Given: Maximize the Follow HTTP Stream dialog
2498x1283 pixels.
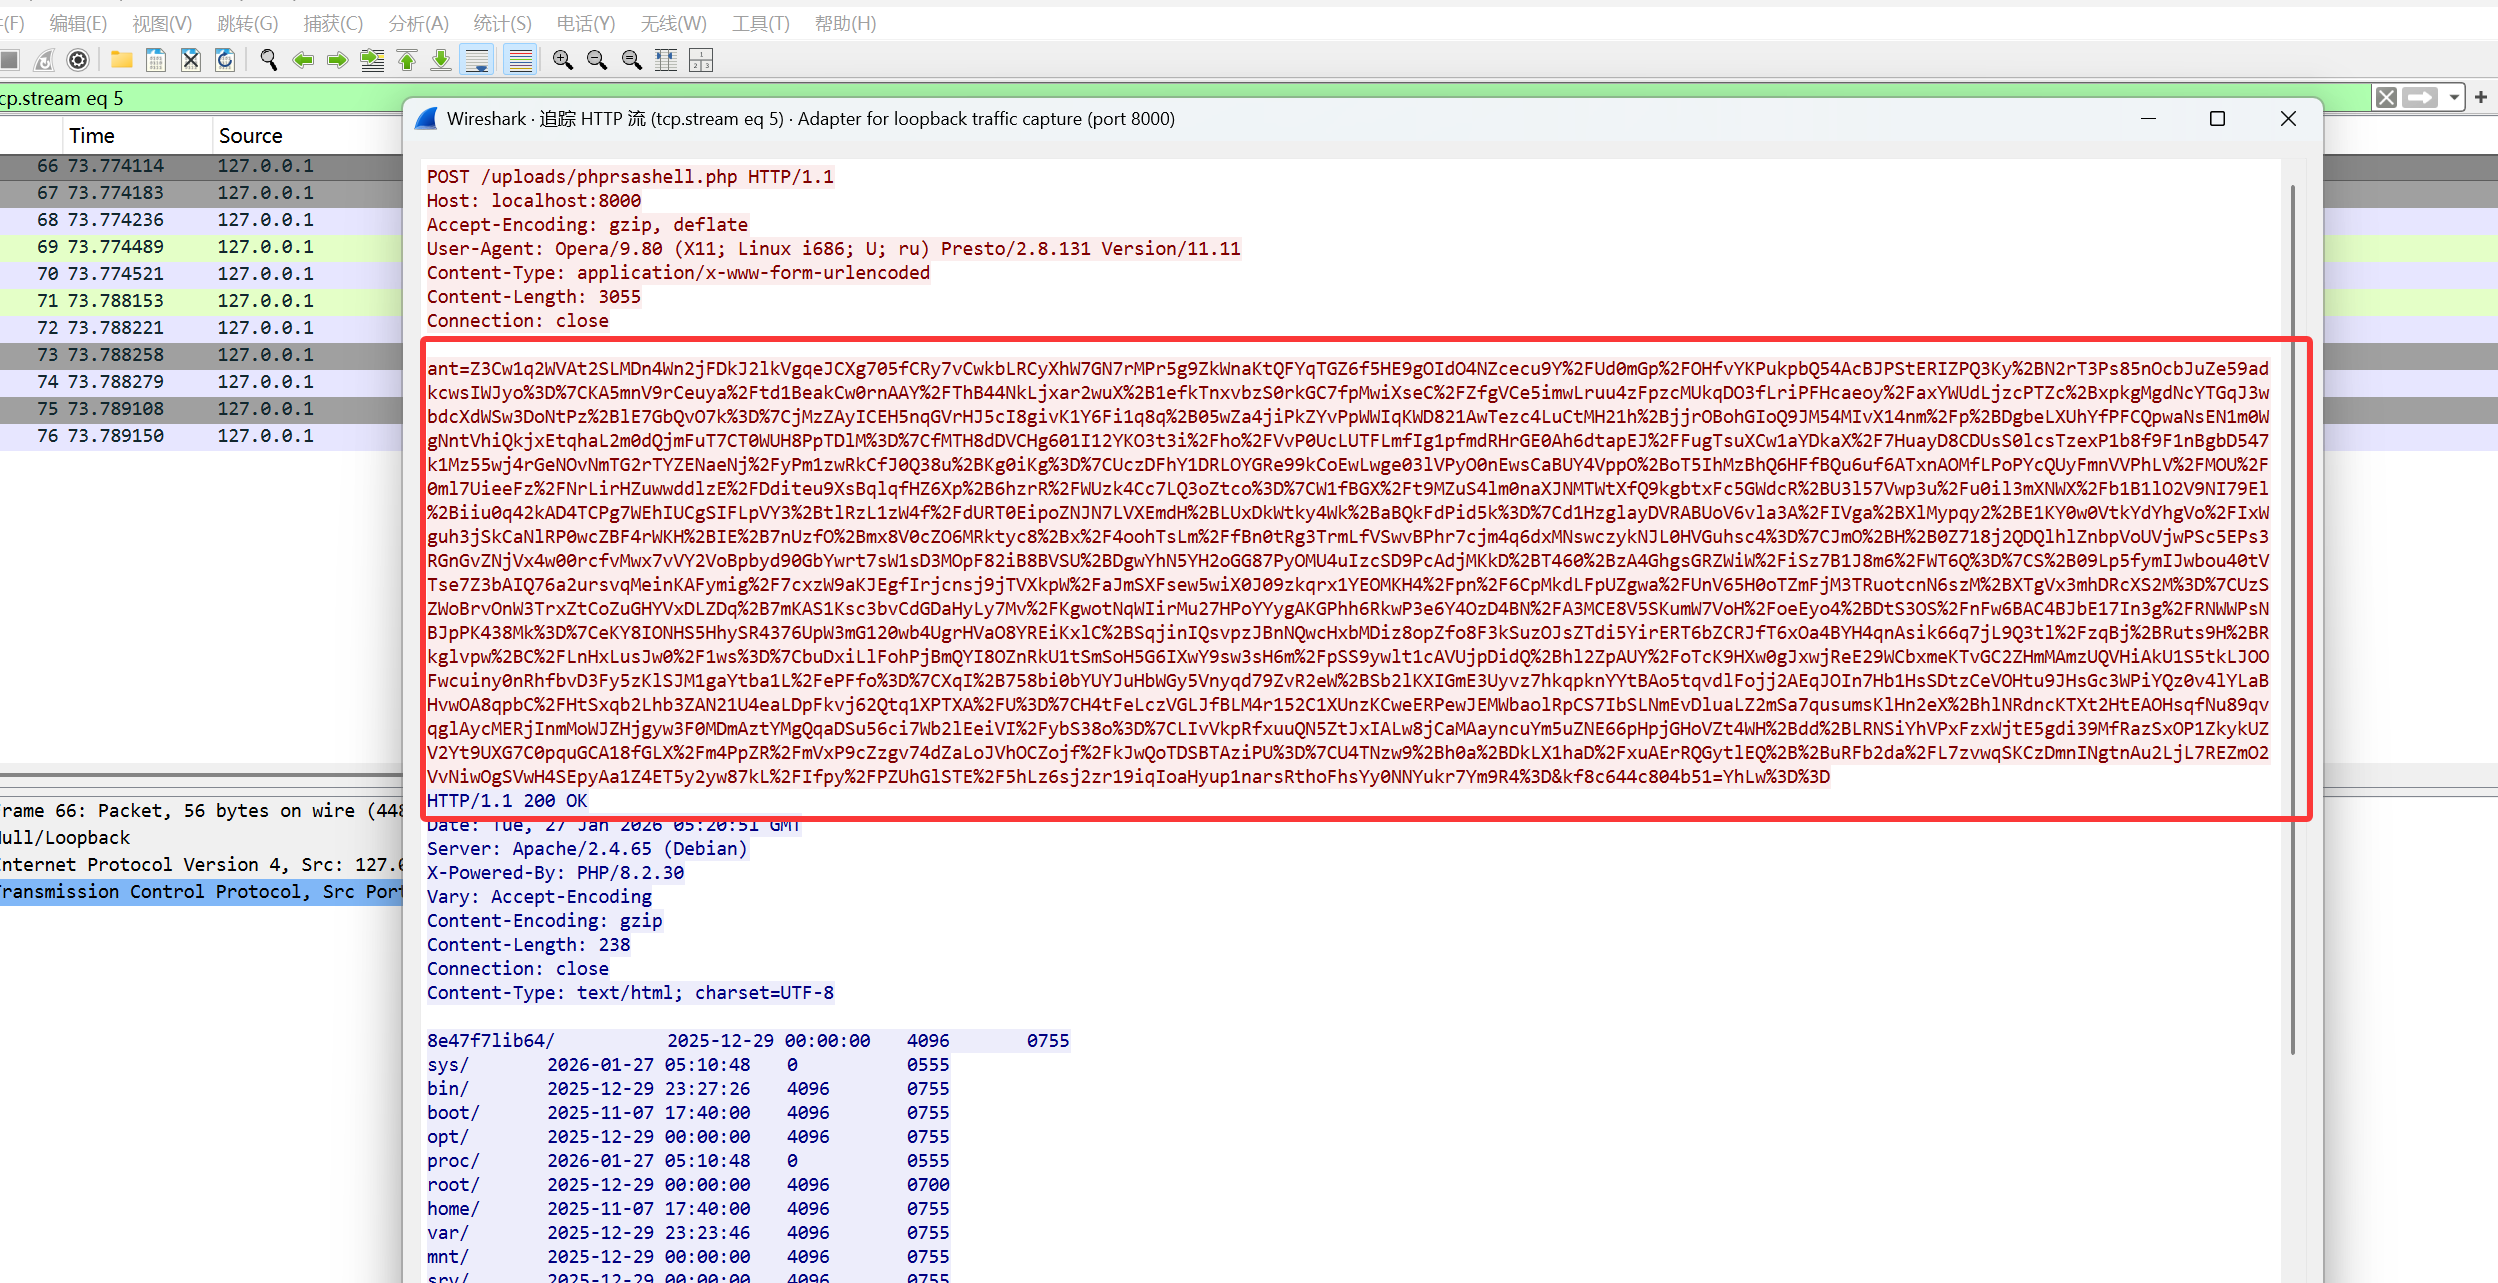Looking at the screenshot, I should [x=2217, y=119].
